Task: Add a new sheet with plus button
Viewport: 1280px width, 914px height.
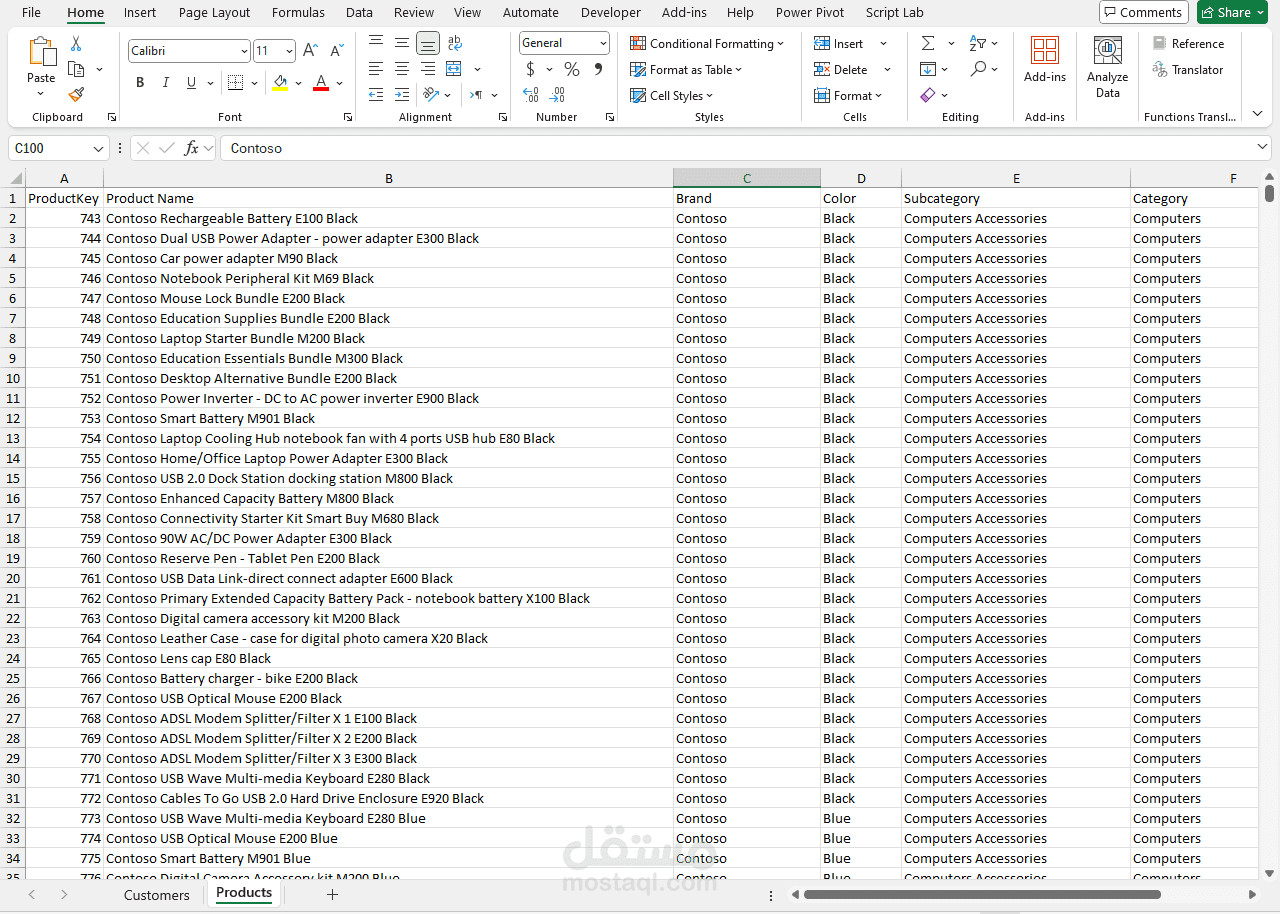Action: pyautogui.click(x=332, y=894)
